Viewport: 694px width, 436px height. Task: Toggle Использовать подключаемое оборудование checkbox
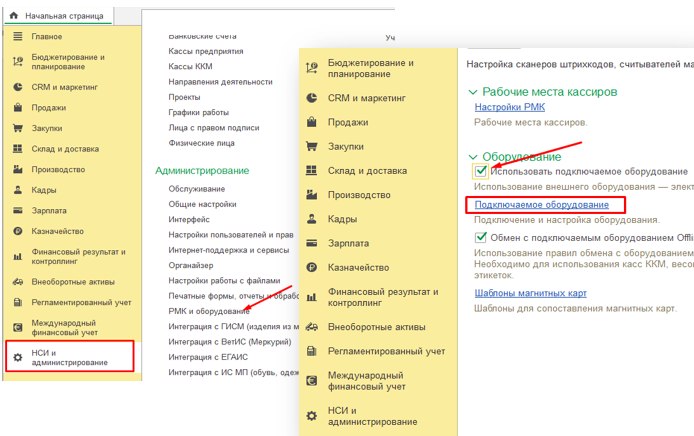[x=481, y=171]
